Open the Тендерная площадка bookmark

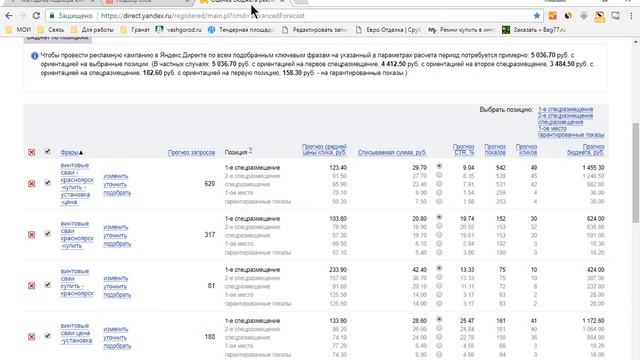(240, 30)
